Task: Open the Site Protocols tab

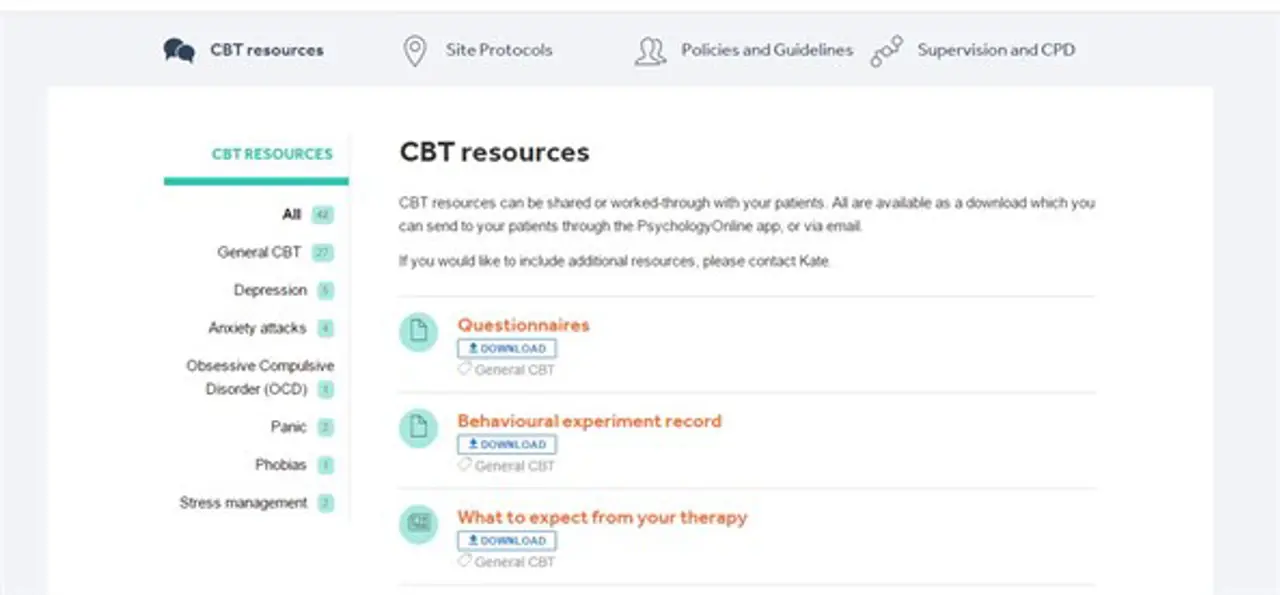Action: click(498, 50)
